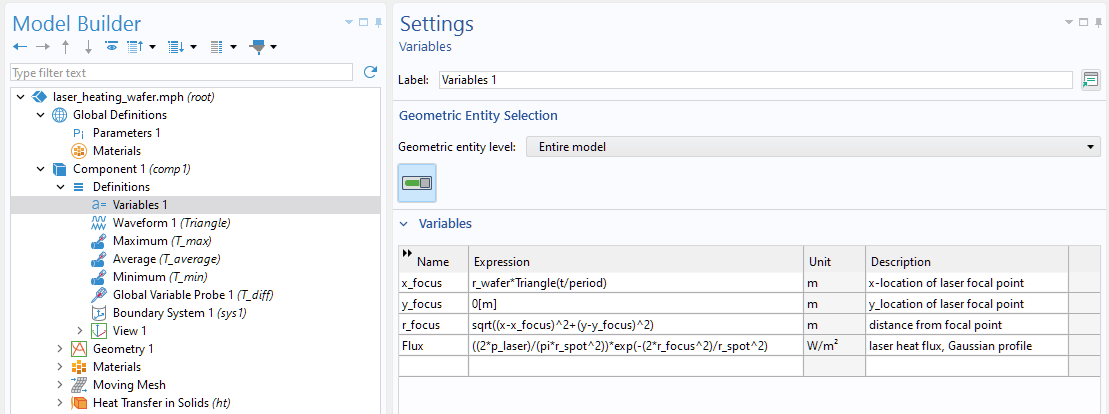
Task: Collapse the Variables section
Action: pos(405,224)
